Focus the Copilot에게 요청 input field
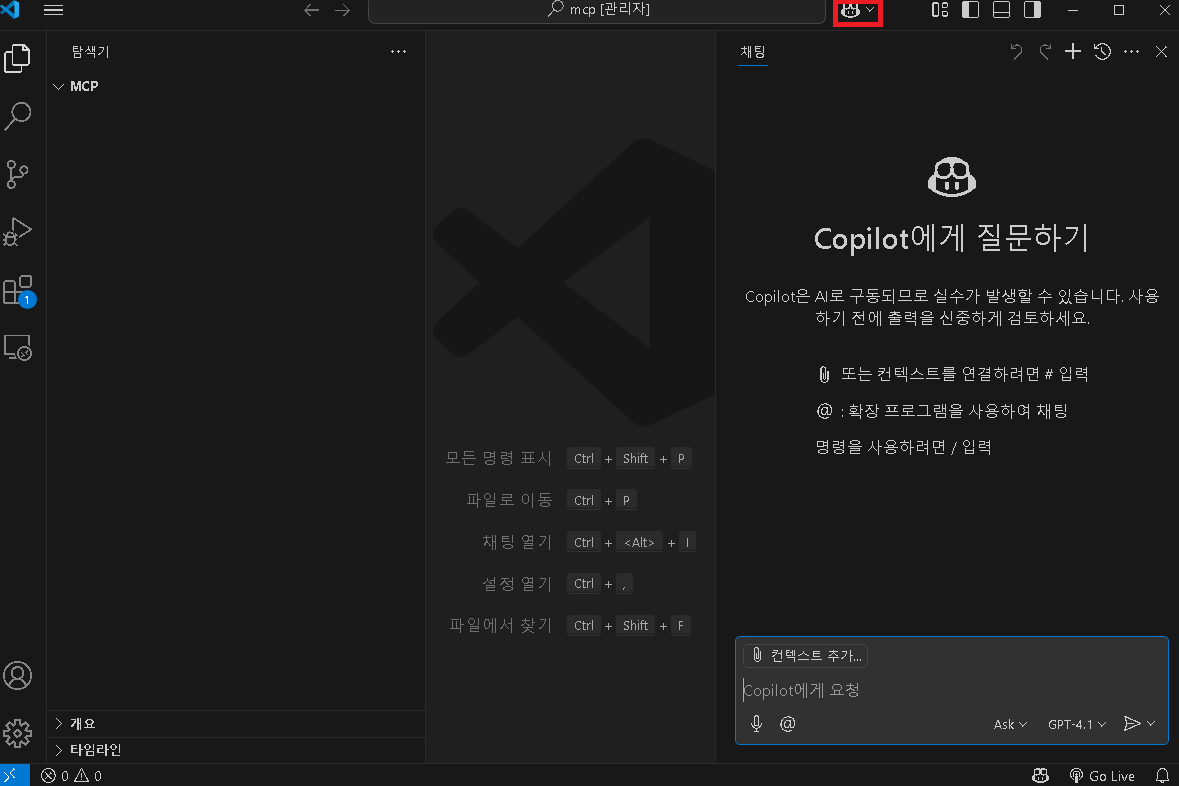Screen dimensions: 1179x786 951,690
